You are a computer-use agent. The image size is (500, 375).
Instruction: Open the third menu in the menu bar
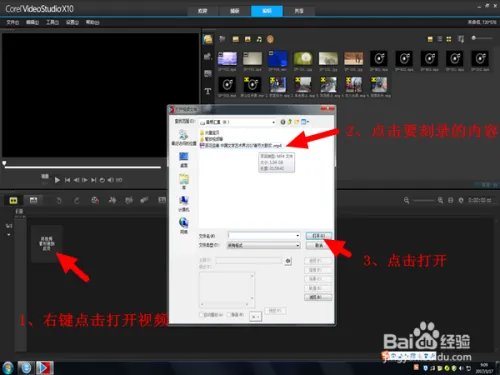pyautogui.click(x=52, y=22)
